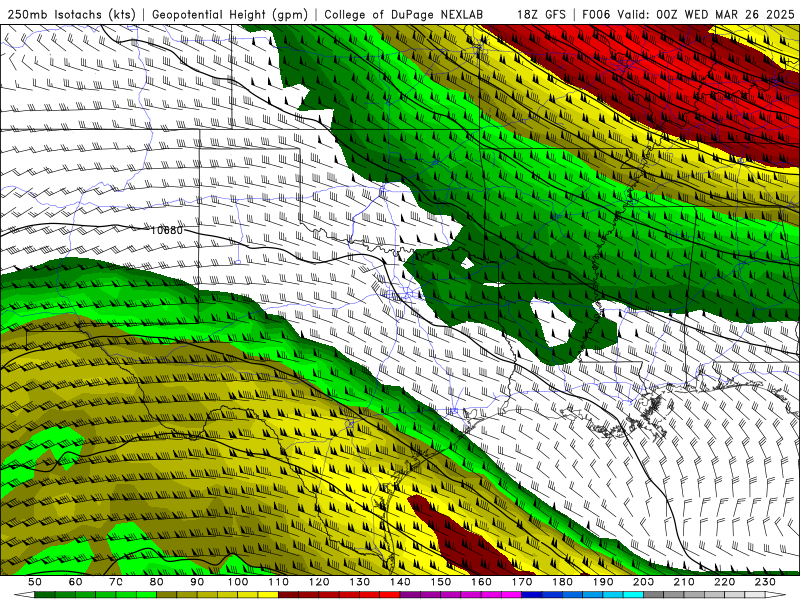Select the darkest green swatch starting at 50
Image resolution: width=800 pixels, height=600 pixels.
coord(45,595)
